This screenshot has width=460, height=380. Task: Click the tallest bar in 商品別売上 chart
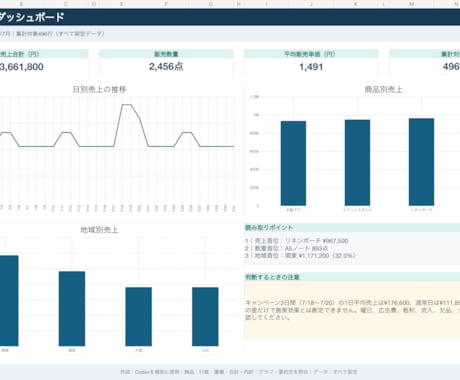(x=421, y=162)
